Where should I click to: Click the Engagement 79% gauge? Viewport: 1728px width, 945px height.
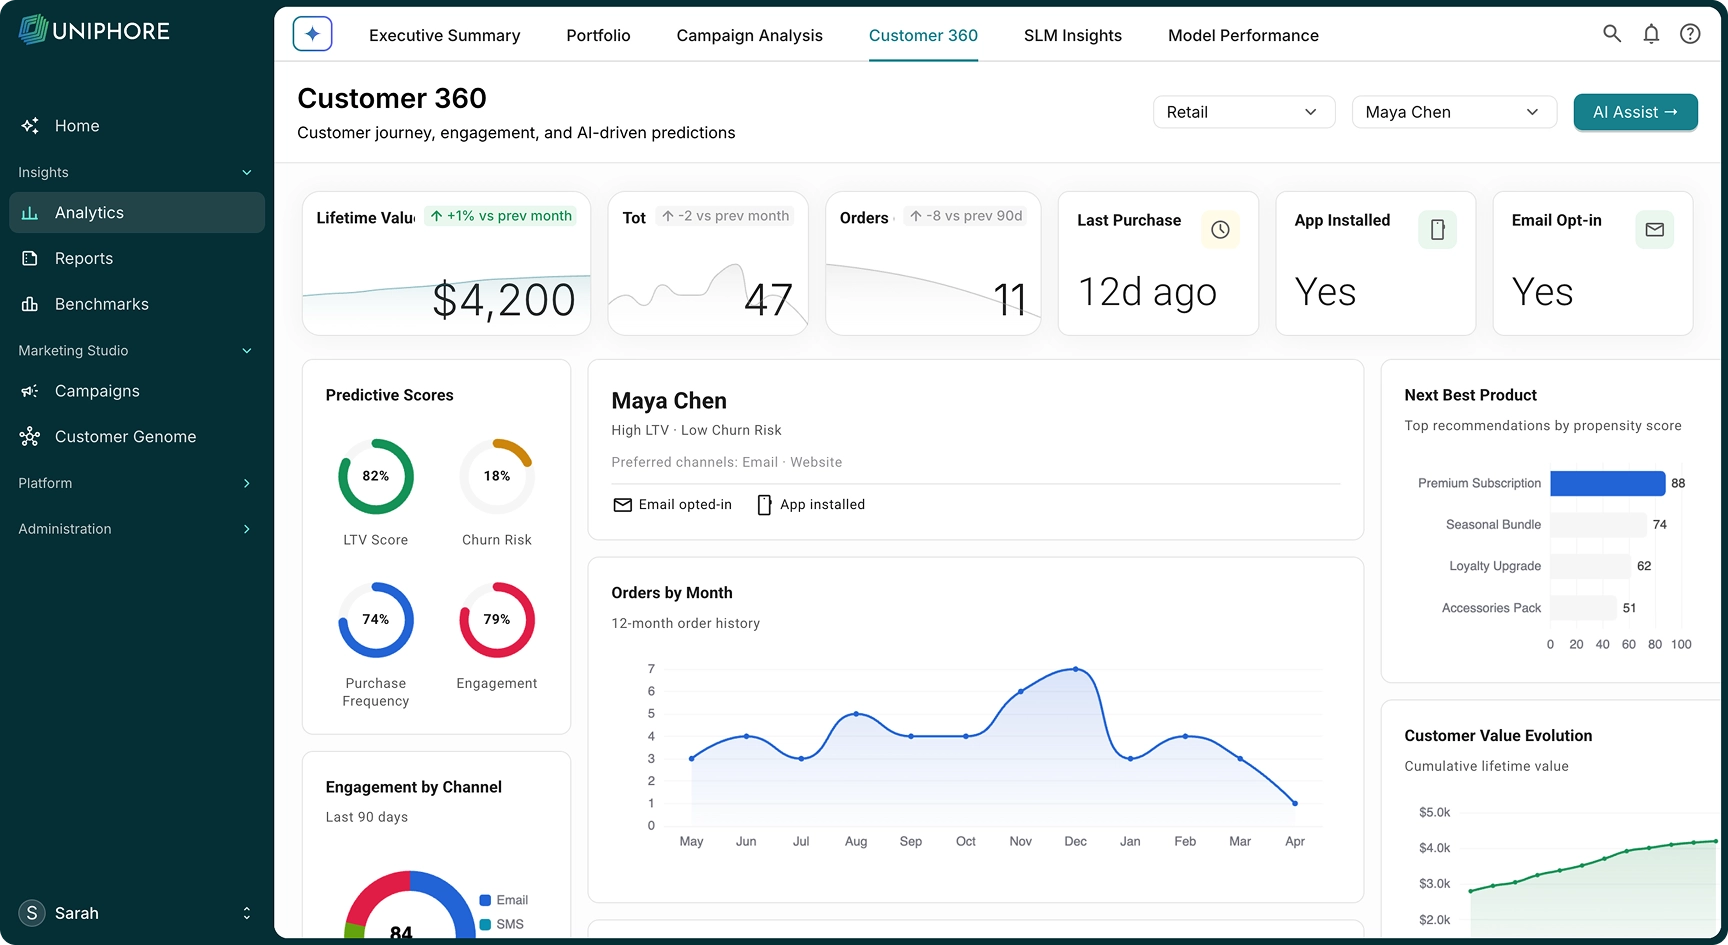(x=497, y=620)
